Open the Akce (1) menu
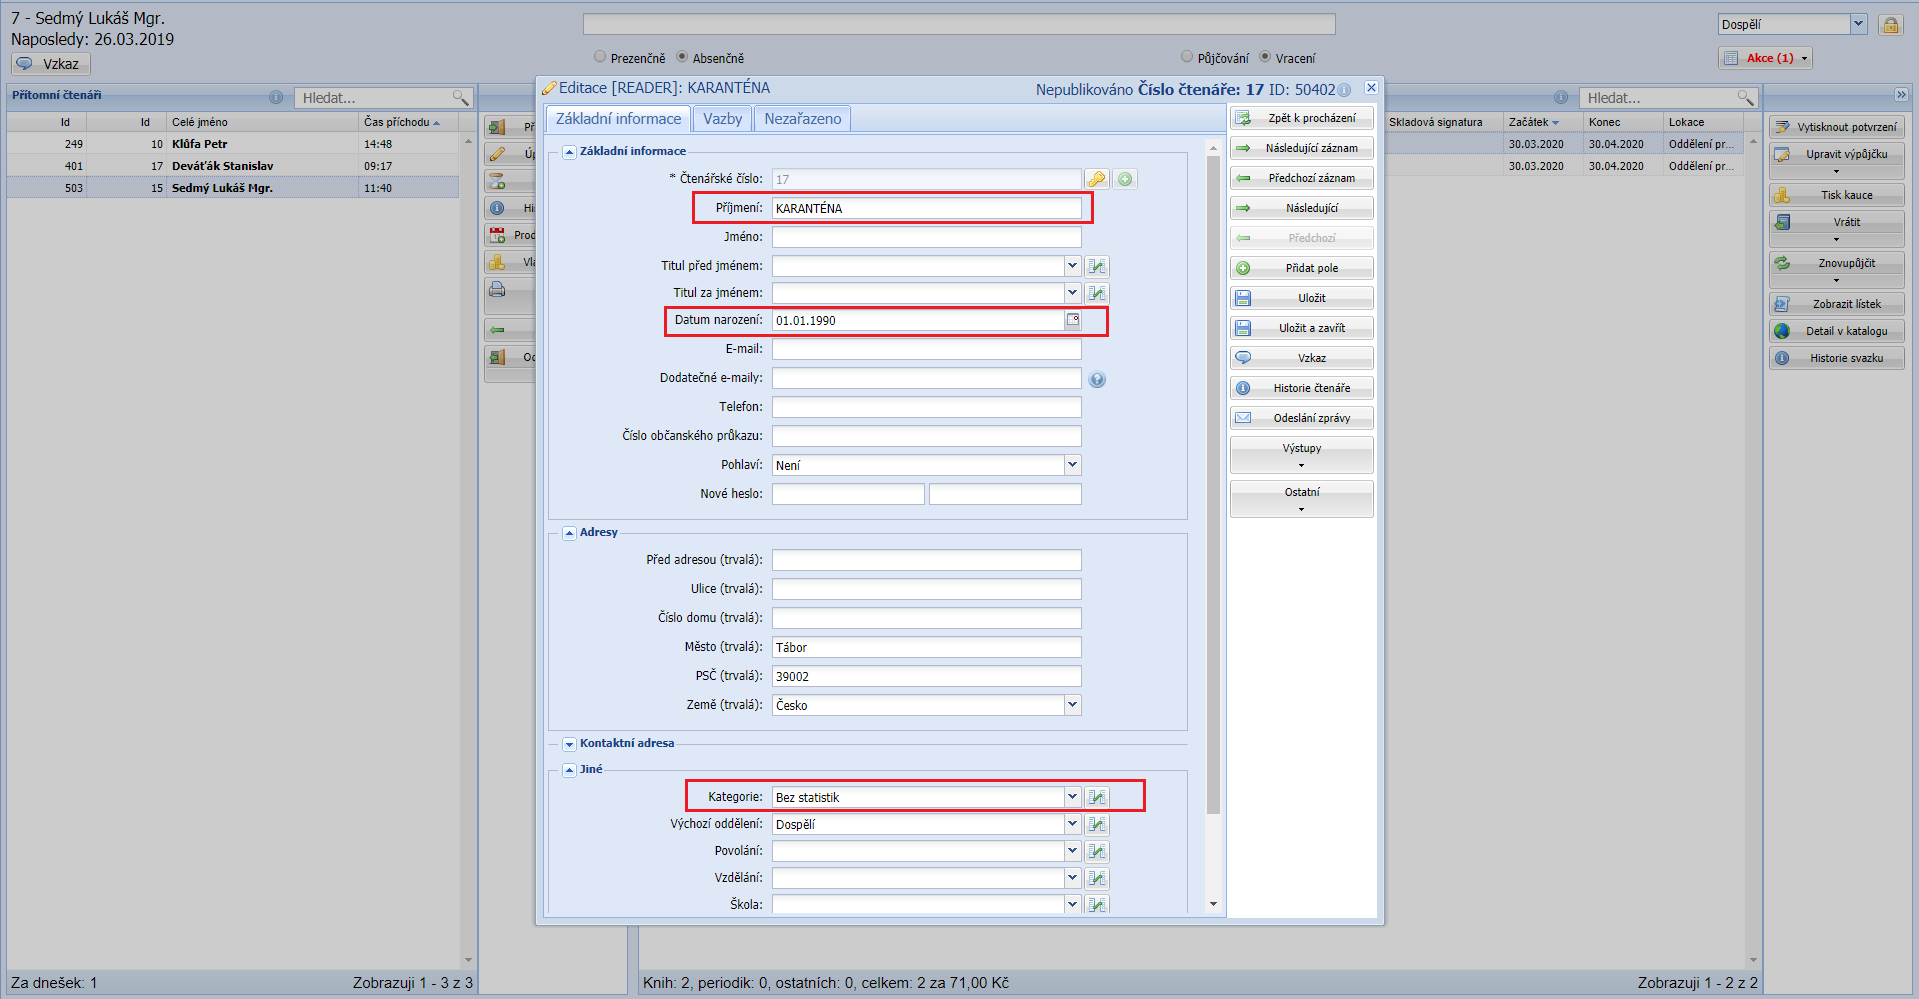The image size is (1919, 999). click(x=1766, y=58)
